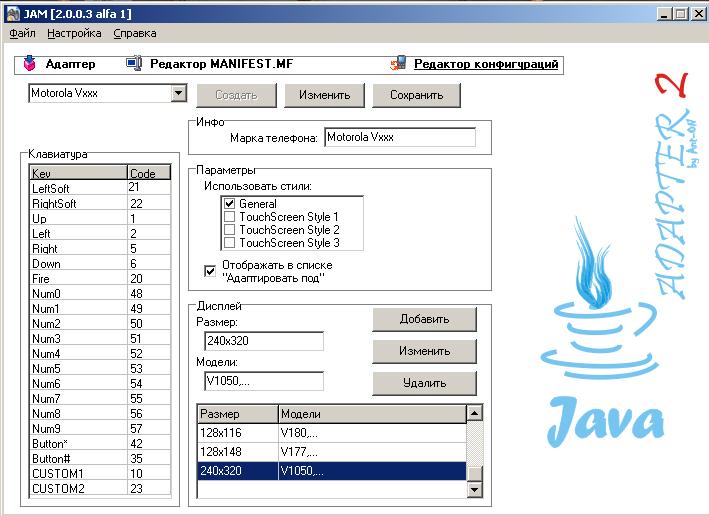This screenshot has width=709, height=515.
Task: Click the Модели column header
Action: tap(372, 414)
